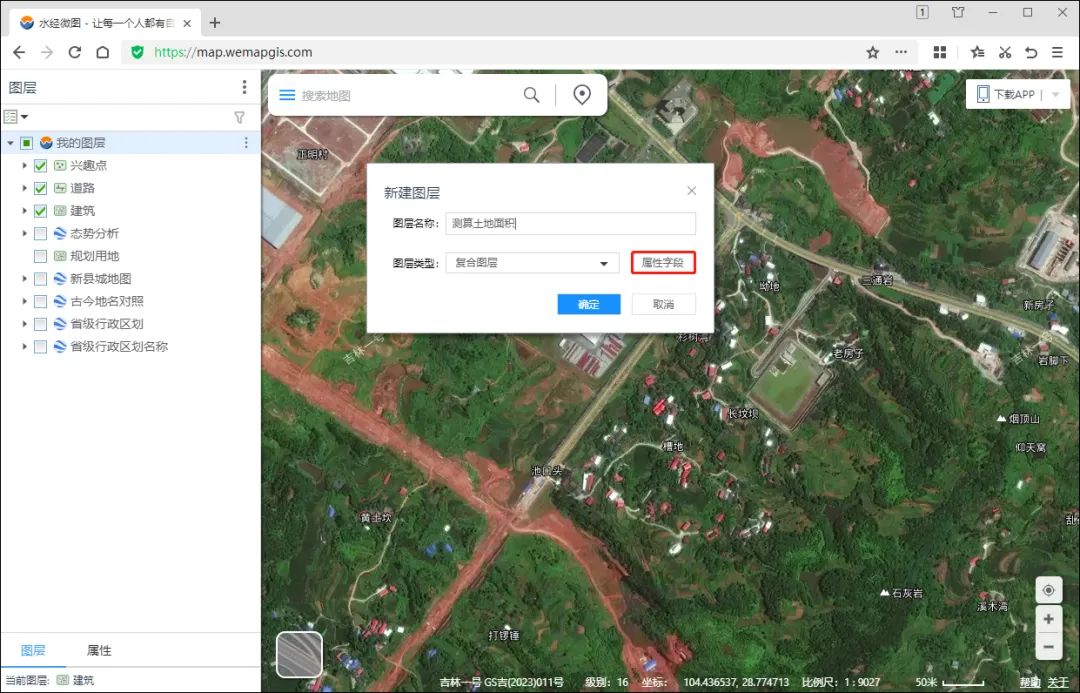Switch to the 属性 bottom tab
This screenshot has width=1080, height=693.
coord(99,650)
